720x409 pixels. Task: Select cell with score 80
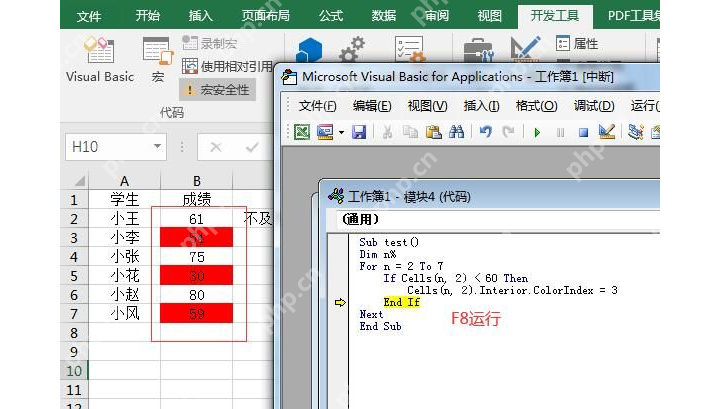click(x=197, y=295)
